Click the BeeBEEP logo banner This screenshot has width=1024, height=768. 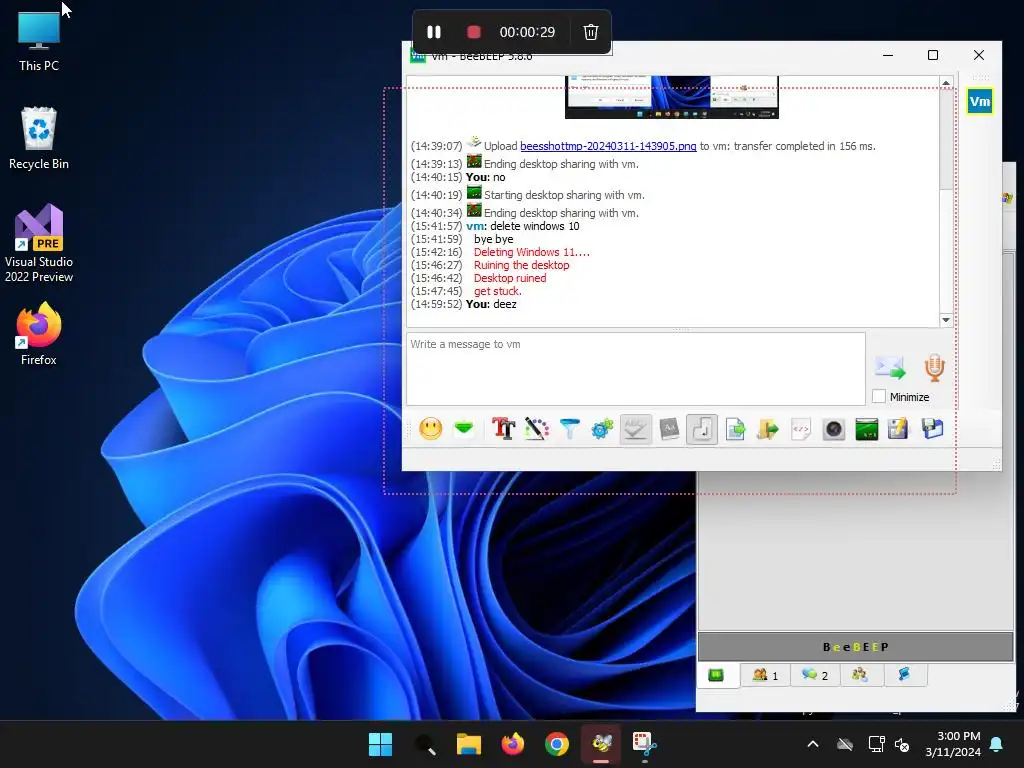click(x=856, y=647)
